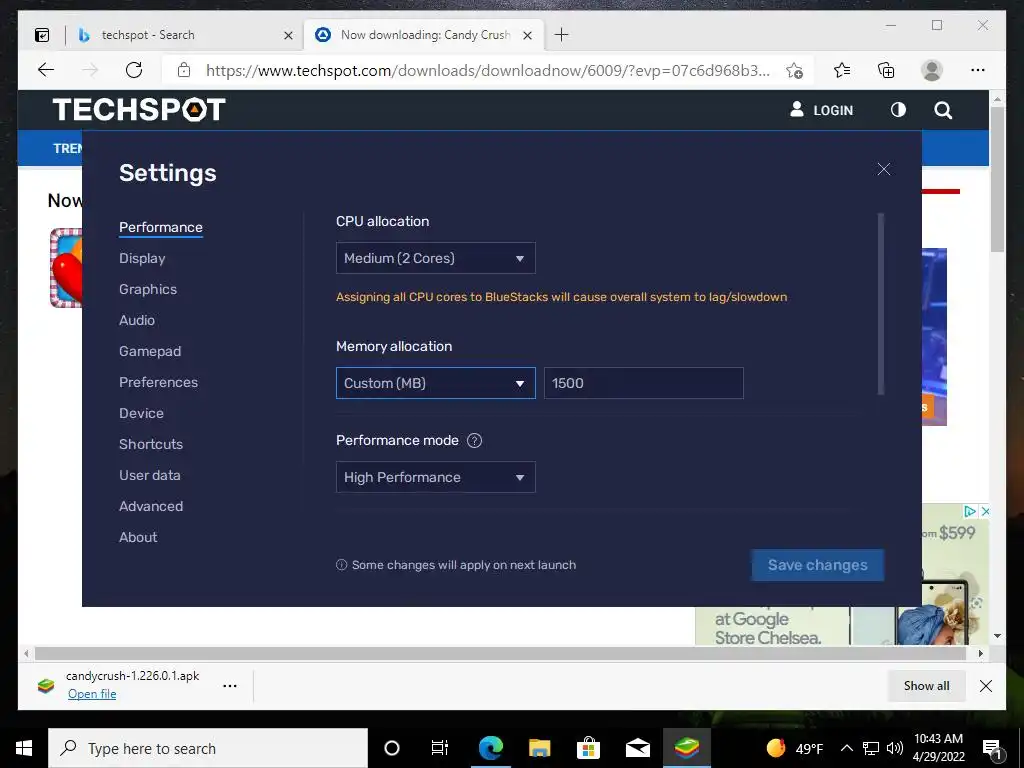Open Microsoft Store from taskbar
Screen dimensions: 1024x768
pos(588,748)
